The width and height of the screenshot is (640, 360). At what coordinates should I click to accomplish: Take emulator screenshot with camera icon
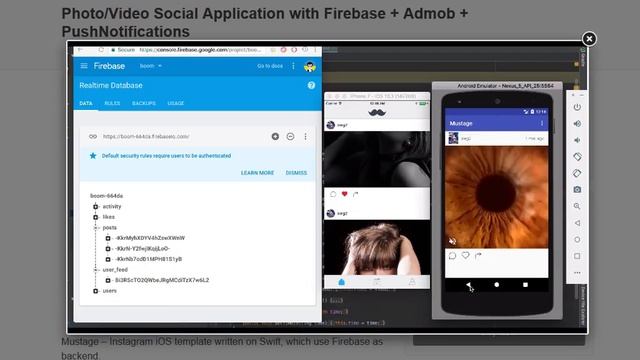[577, 190]
